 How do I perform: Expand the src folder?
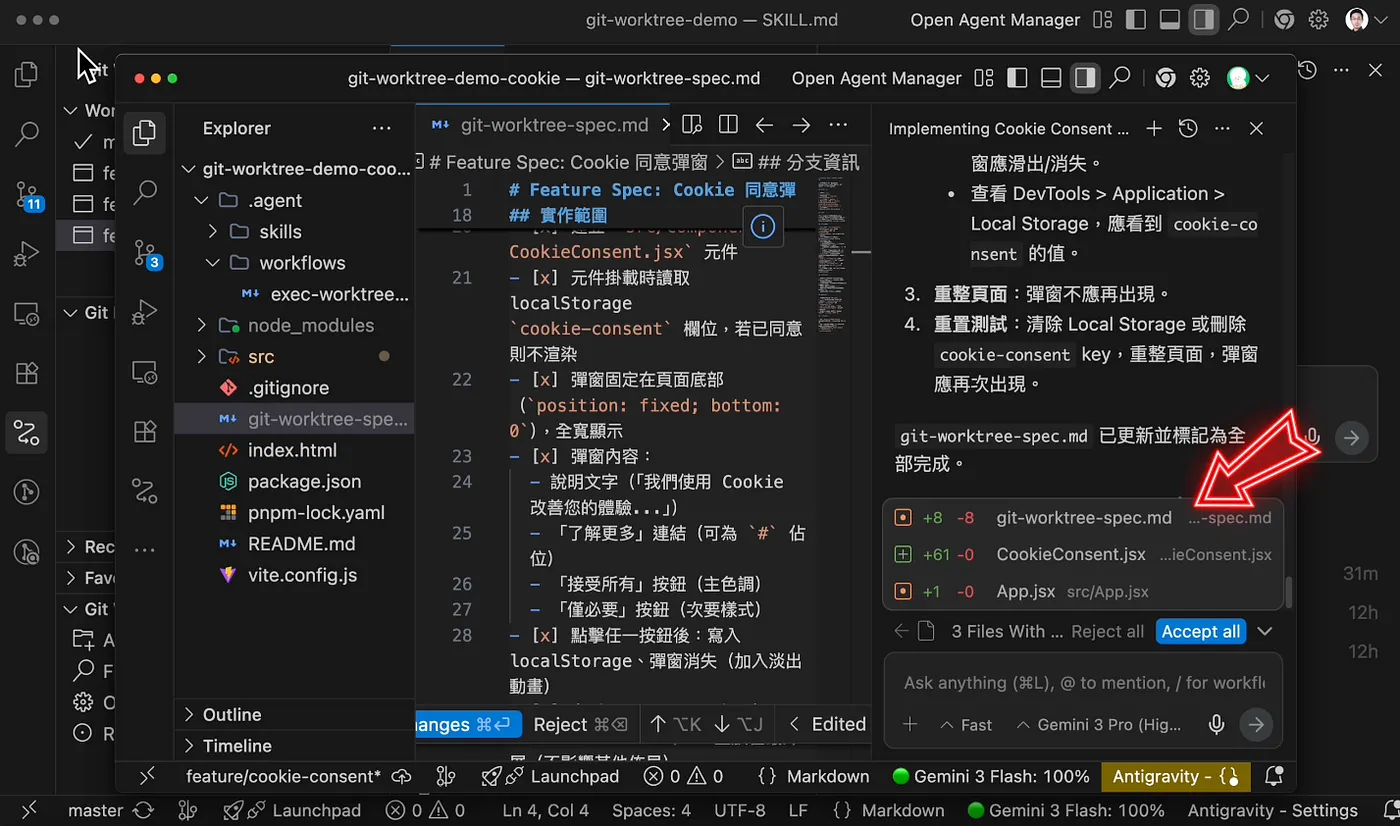click(x=202, y=357)
